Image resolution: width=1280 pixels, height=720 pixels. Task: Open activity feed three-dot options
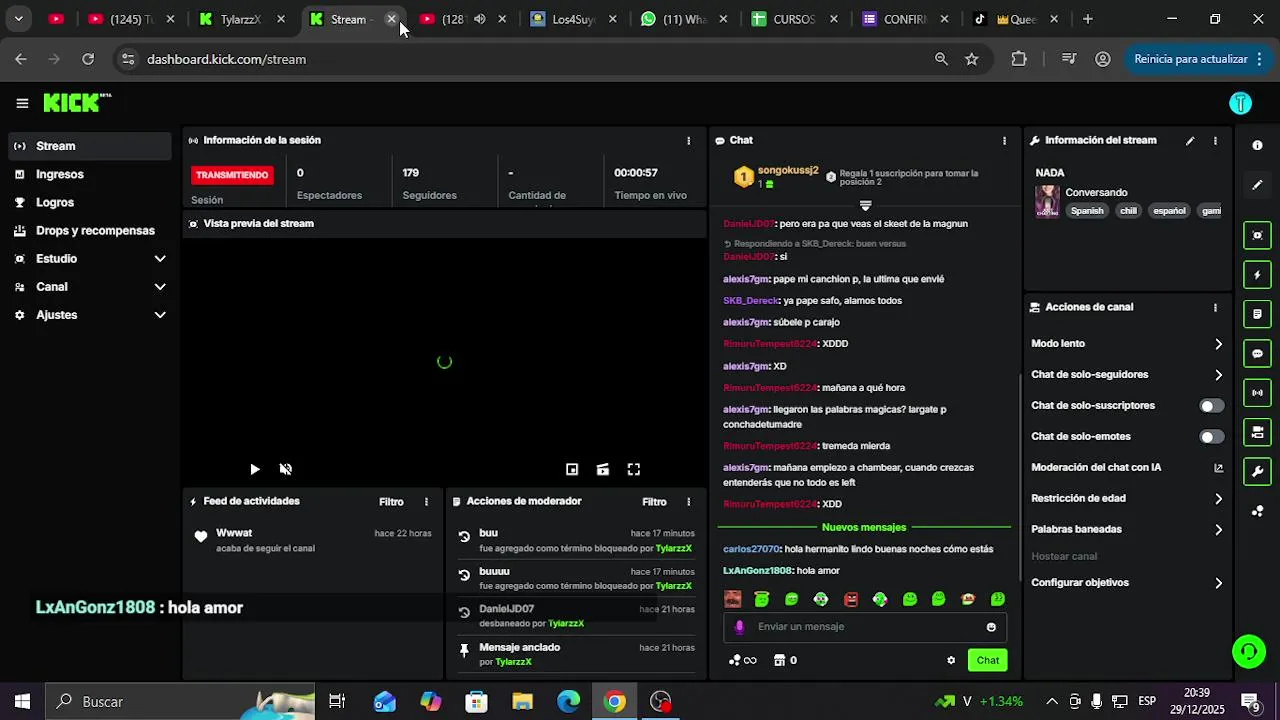[x=426, y=502]
